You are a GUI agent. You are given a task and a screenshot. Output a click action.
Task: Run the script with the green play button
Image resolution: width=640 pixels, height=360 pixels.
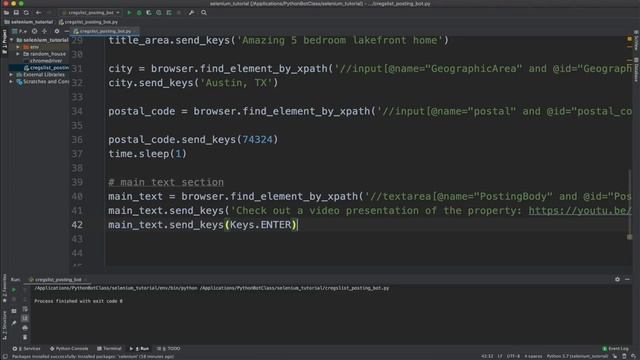pyautogui.click(x=129, y=13)
